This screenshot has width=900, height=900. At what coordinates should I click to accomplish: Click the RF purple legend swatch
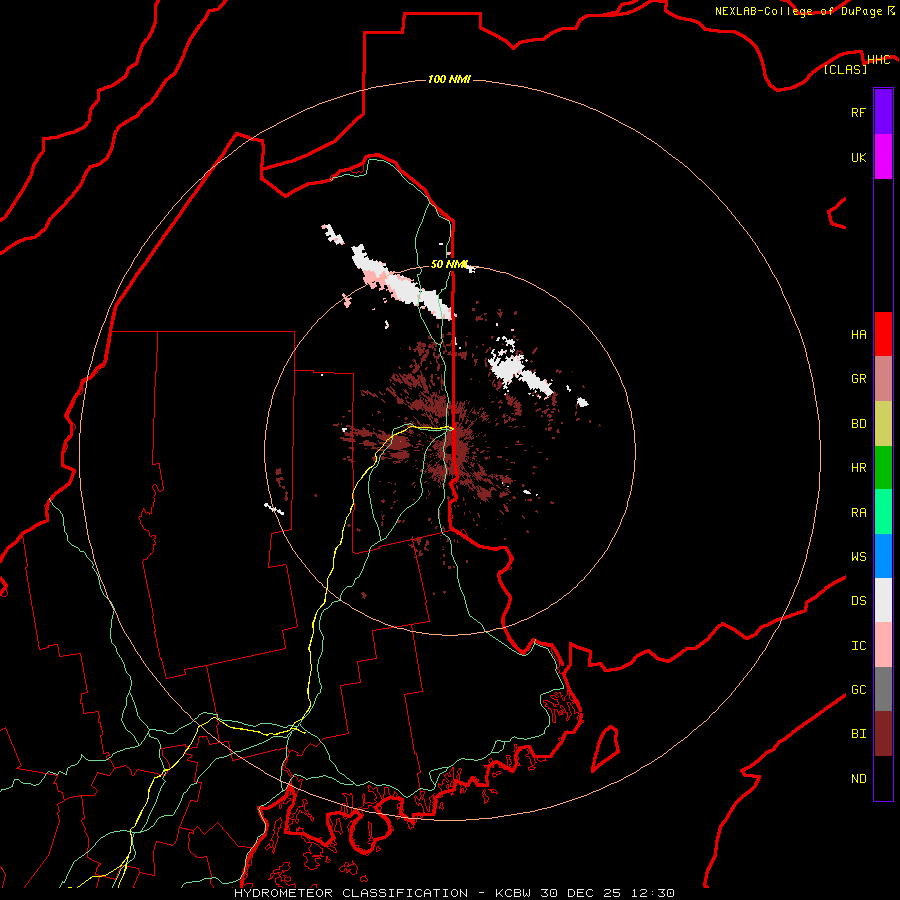pos(883,112)
